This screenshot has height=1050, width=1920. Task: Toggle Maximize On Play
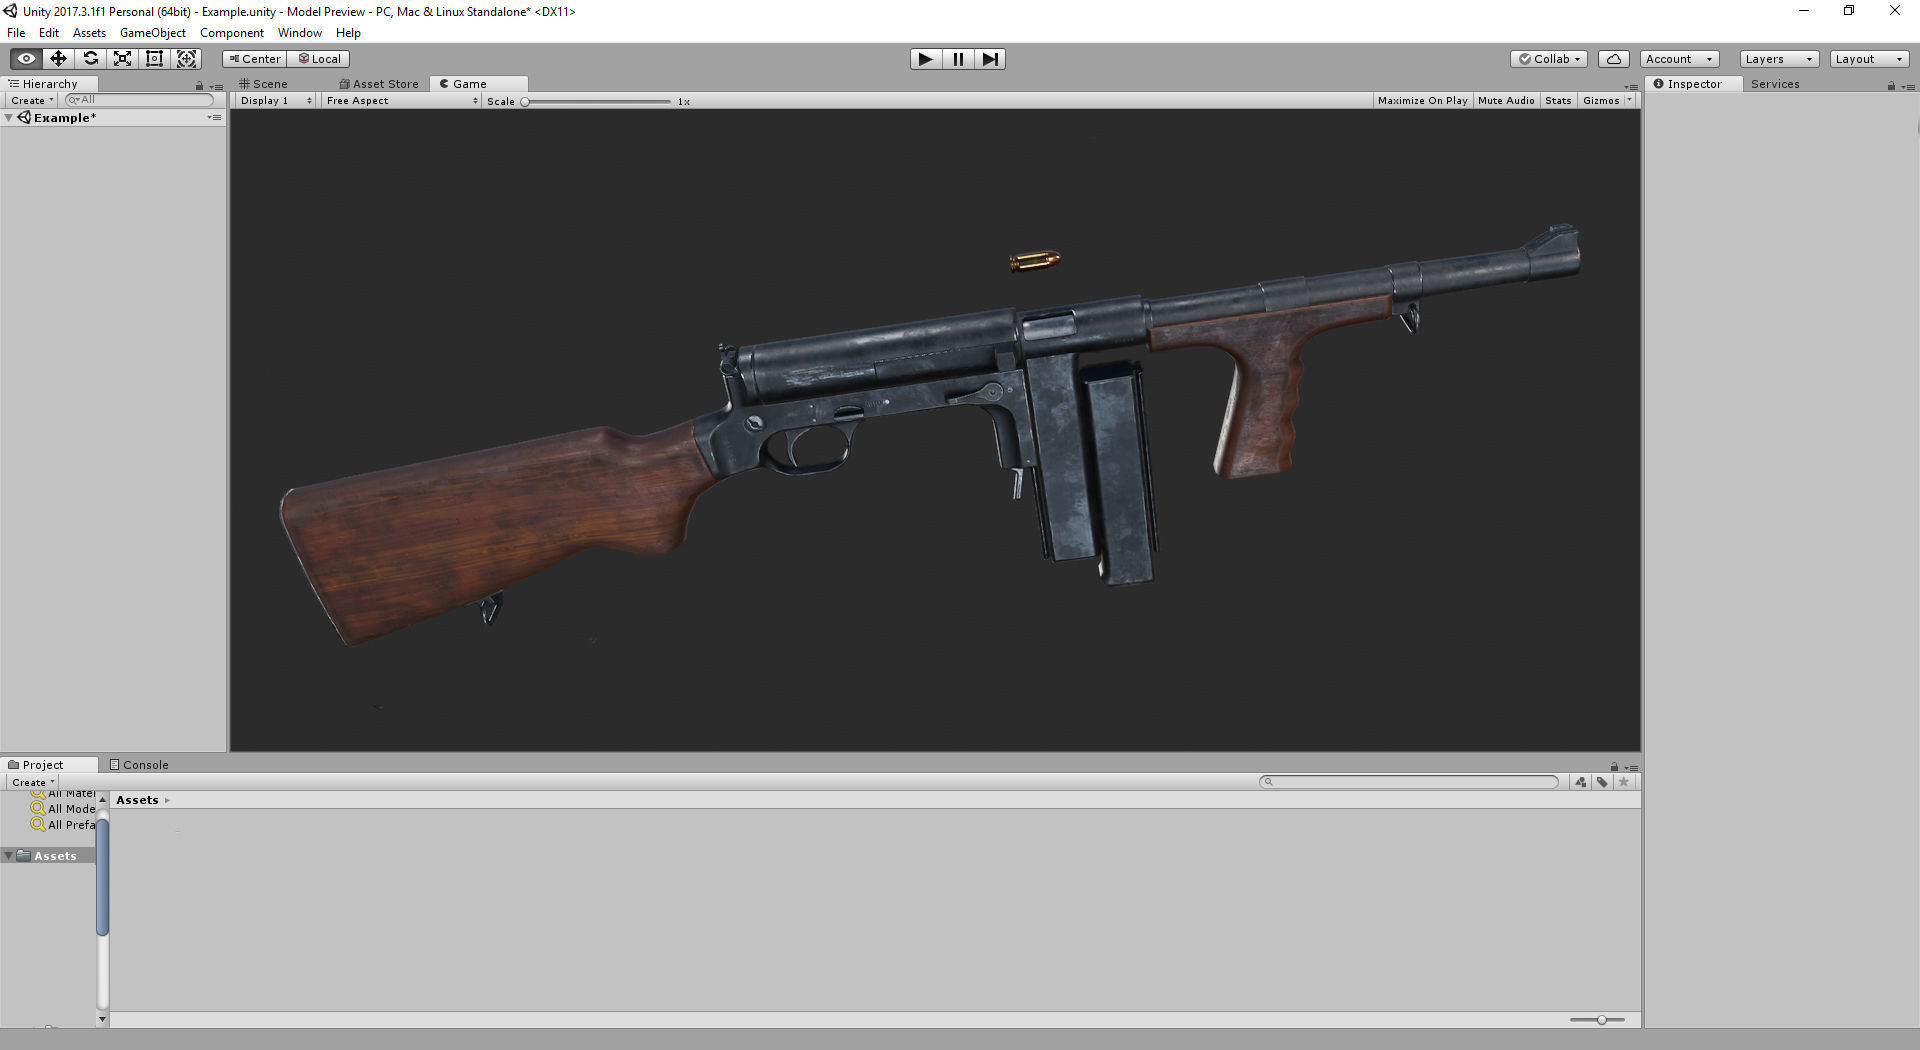point(1422,101)
